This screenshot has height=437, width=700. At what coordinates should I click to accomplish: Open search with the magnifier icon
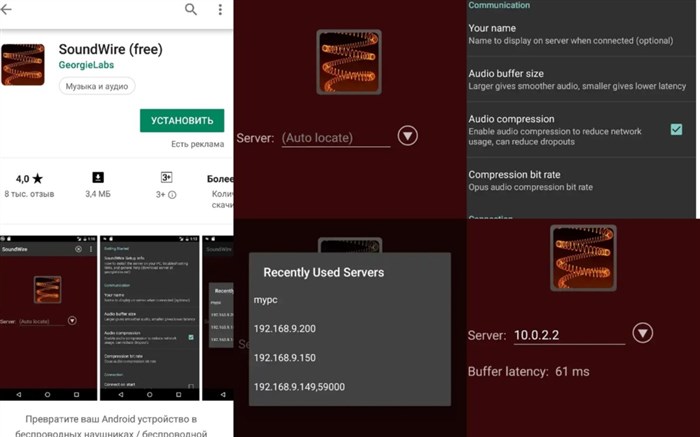pyautogui.click(x=191, y=9)
